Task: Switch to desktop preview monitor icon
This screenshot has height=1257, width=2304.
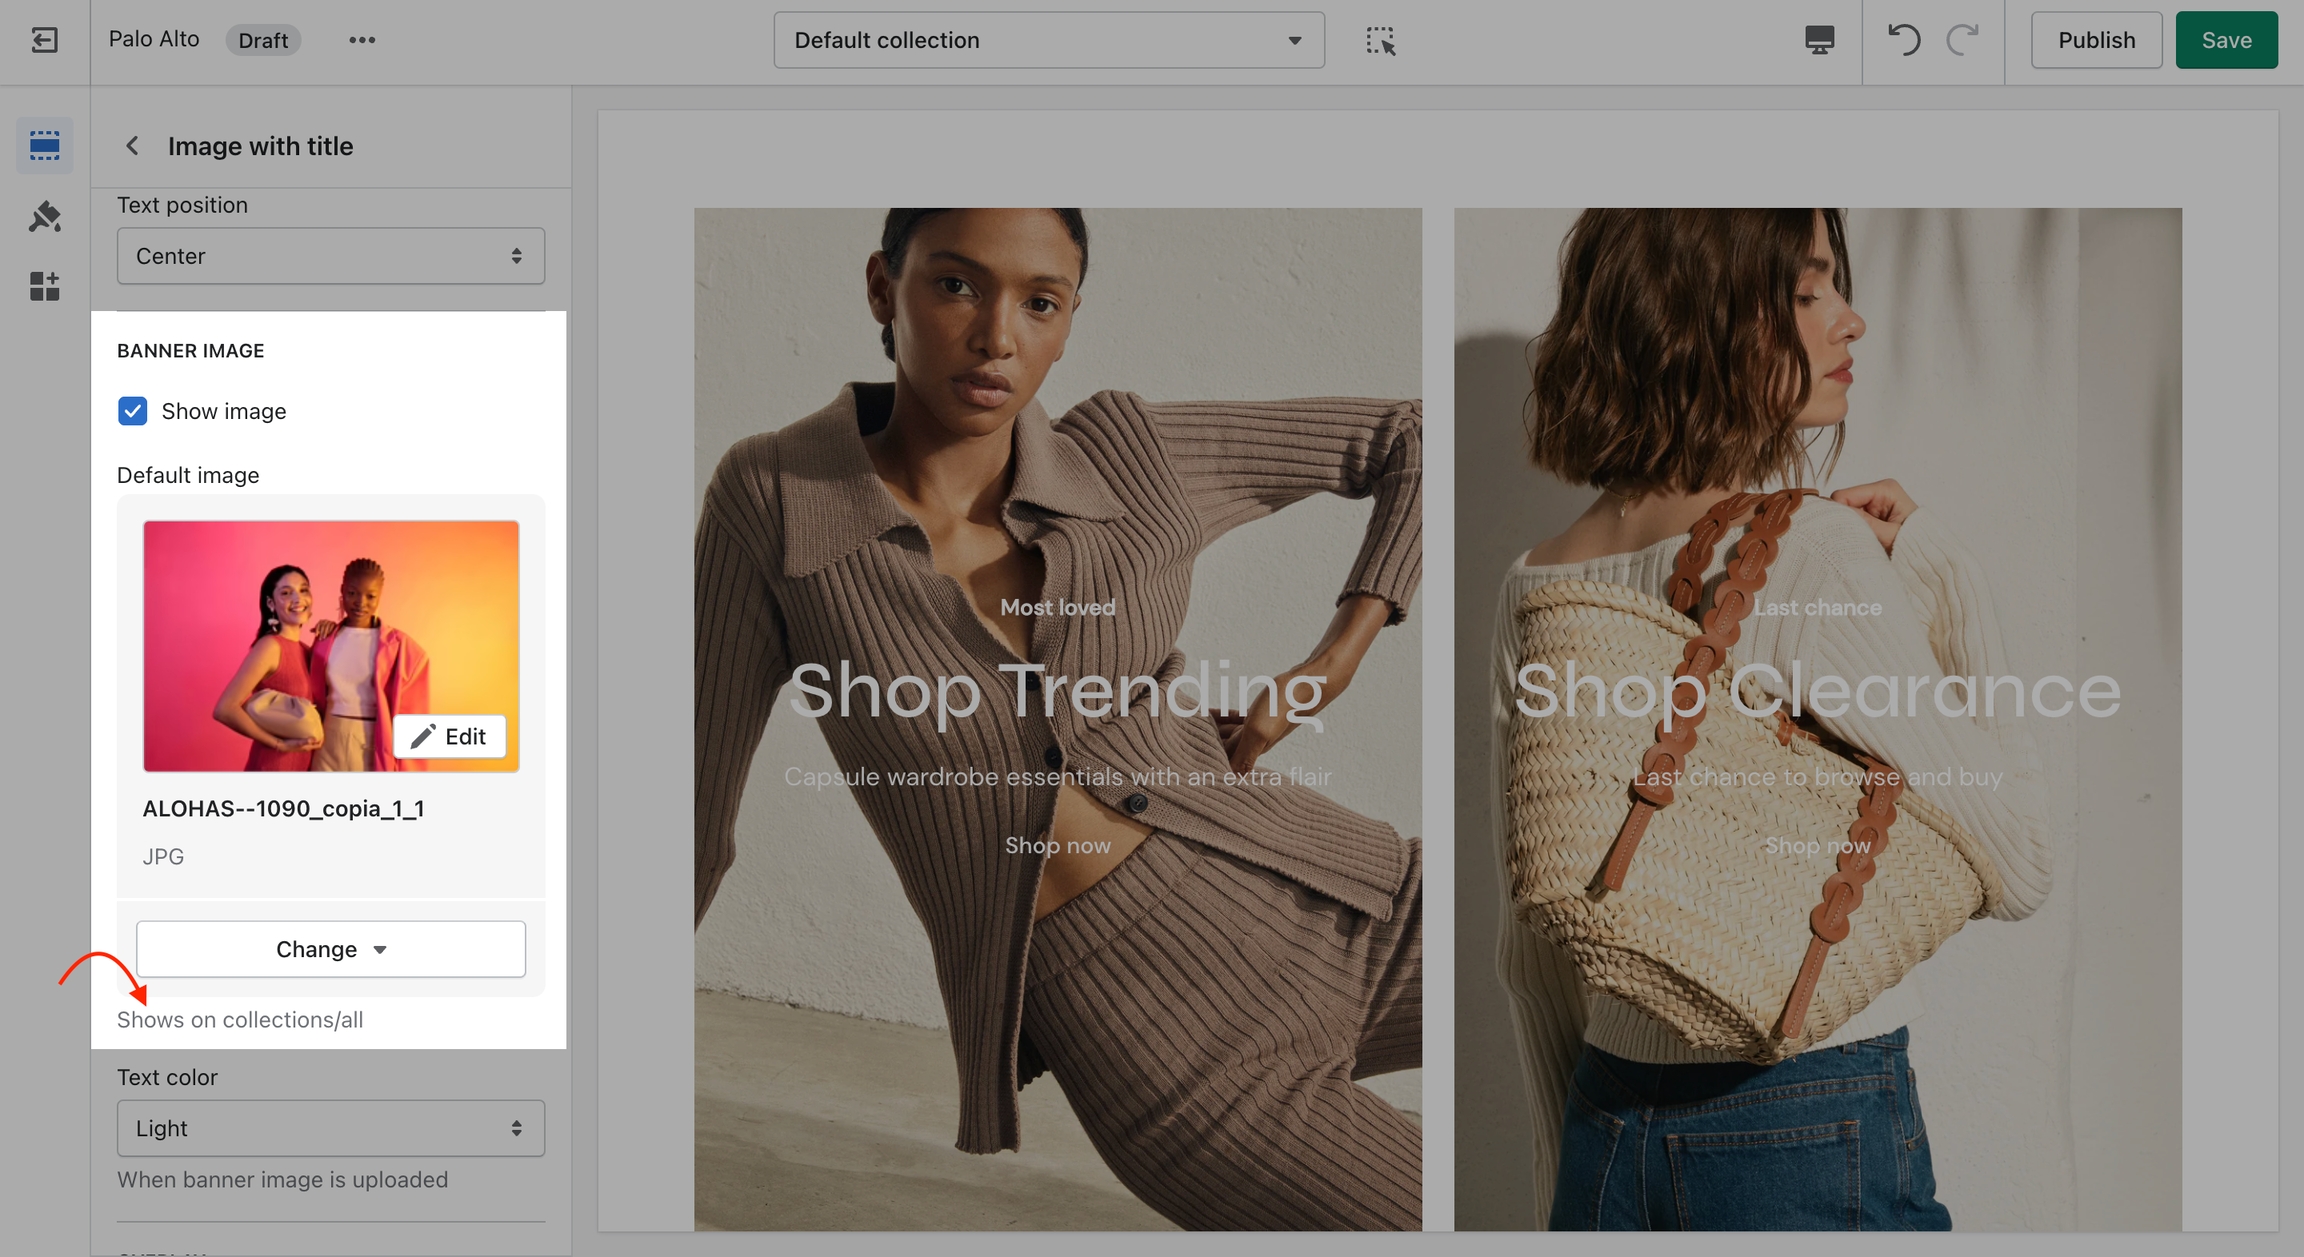Action: point(1819,40)
